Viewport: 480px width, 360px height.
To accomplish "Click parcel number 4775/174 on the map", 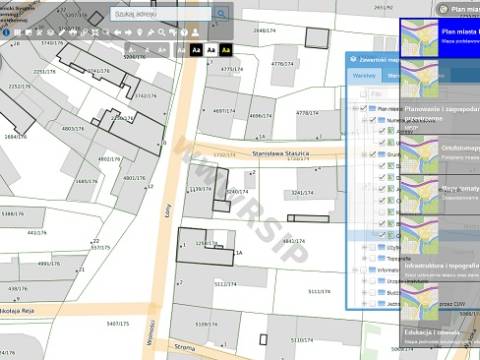I will [x=232, y=69].
